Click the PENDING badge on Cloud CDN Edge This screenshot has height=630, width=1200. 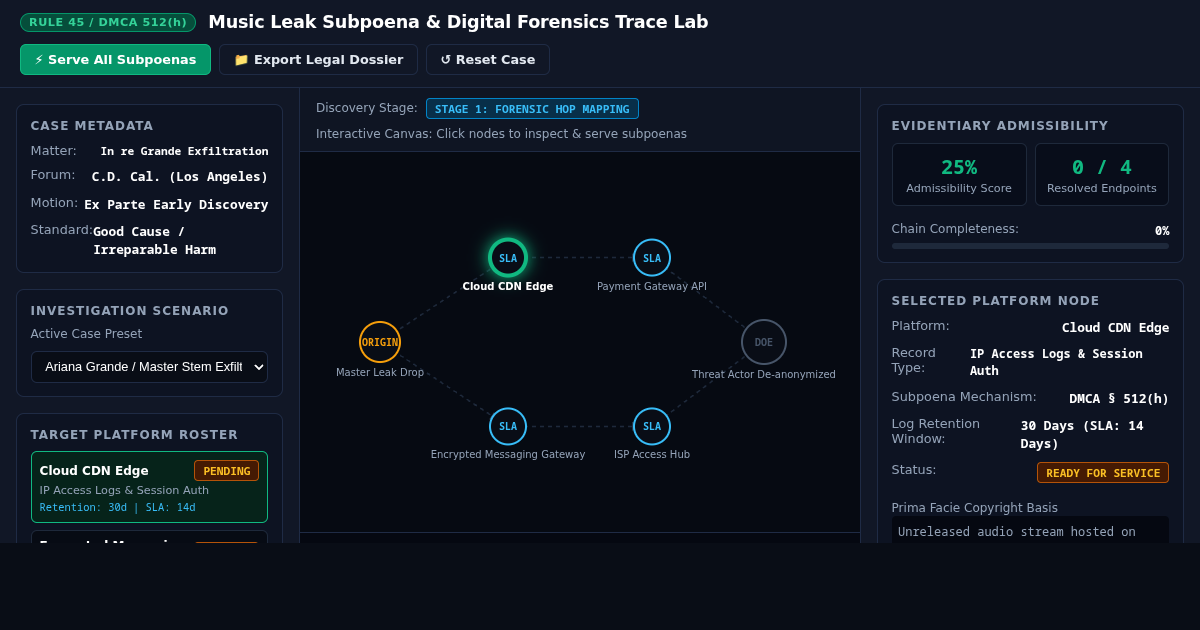tap(226, 471)
